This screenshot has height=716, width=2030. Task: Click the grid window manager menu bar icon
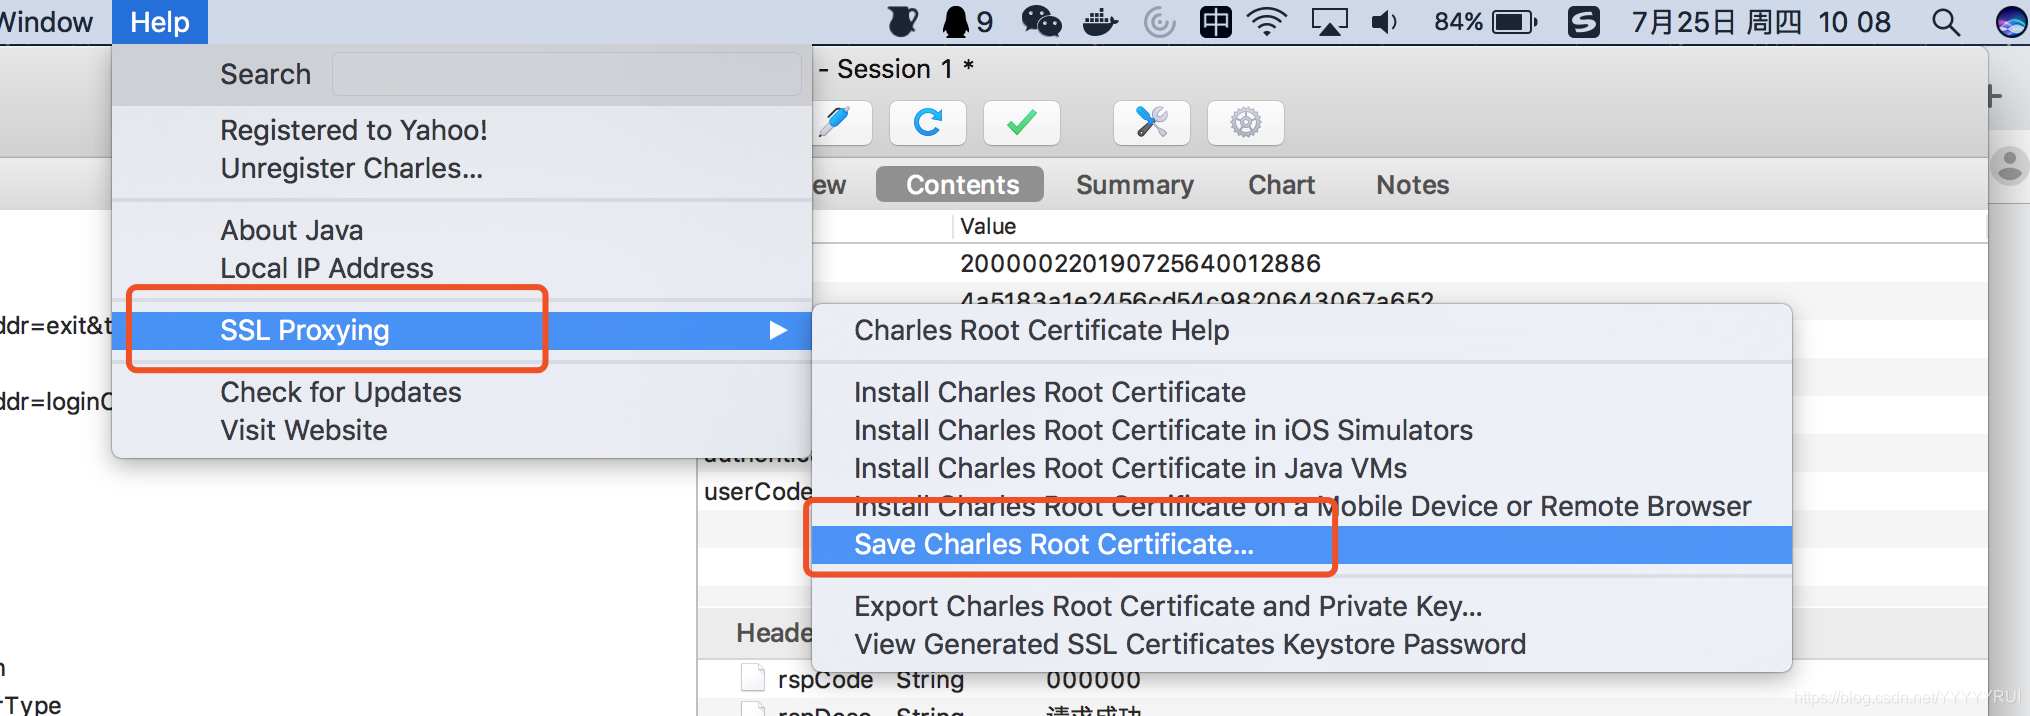click(x=1215, y=22)
